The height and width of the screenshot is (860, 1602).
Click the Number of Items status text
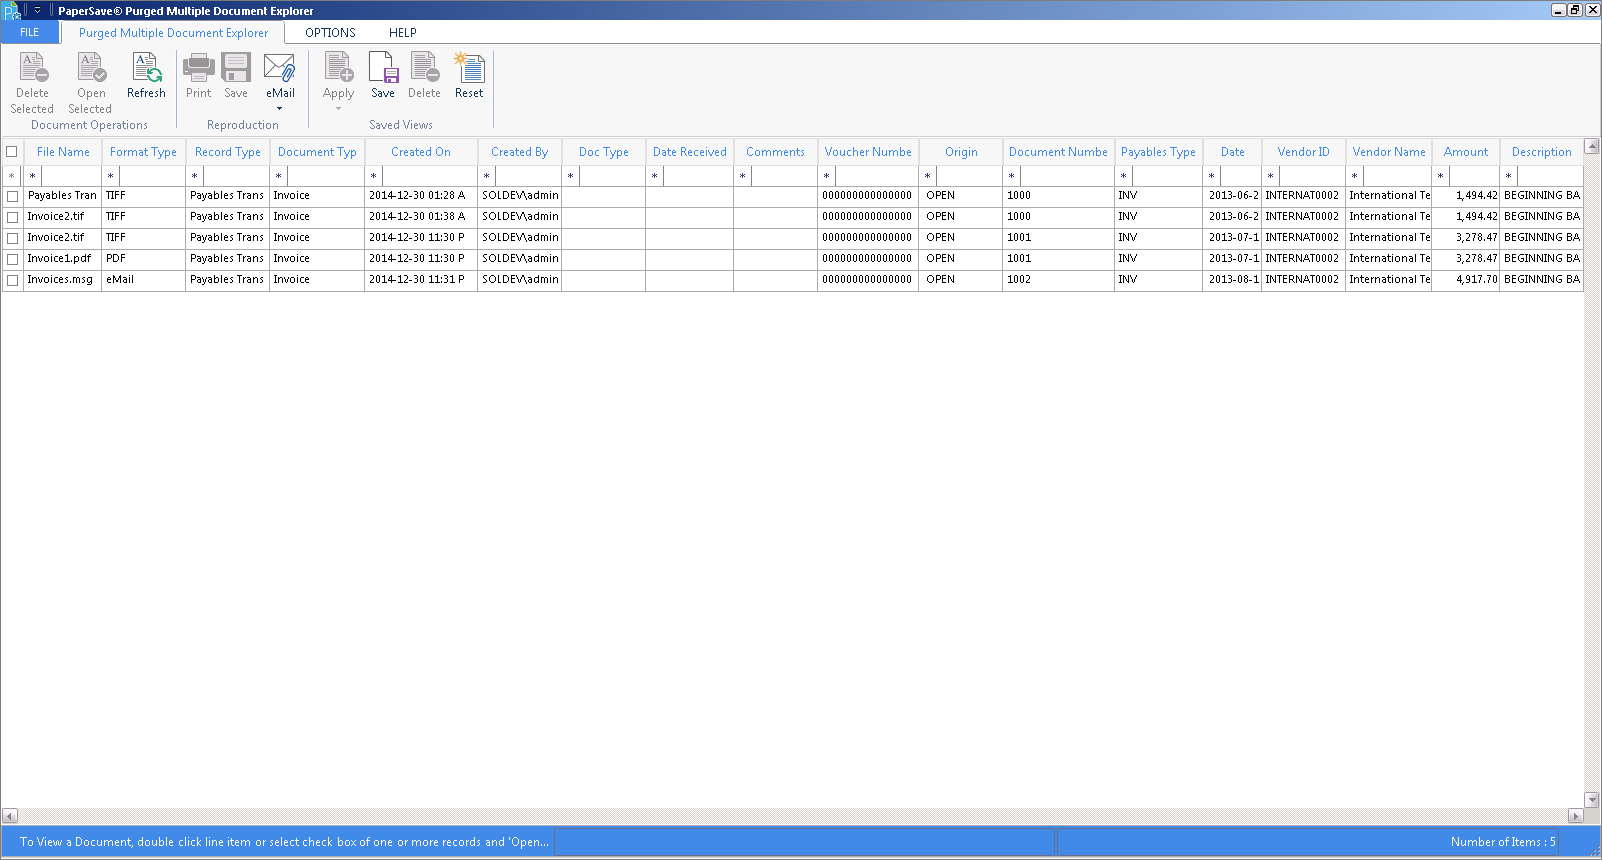(1503, 842)
